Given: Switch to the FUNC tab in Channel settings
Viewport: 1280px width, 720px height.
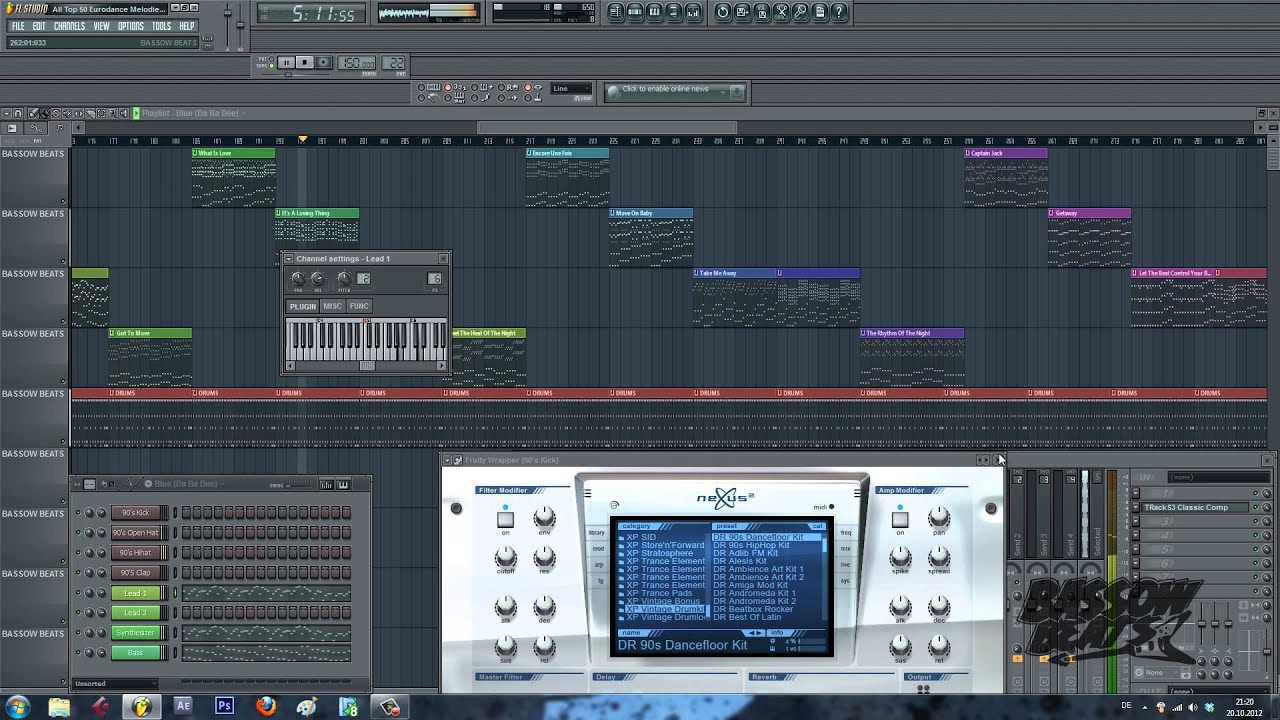Looking at the screenshot, I should click(359, 306).
